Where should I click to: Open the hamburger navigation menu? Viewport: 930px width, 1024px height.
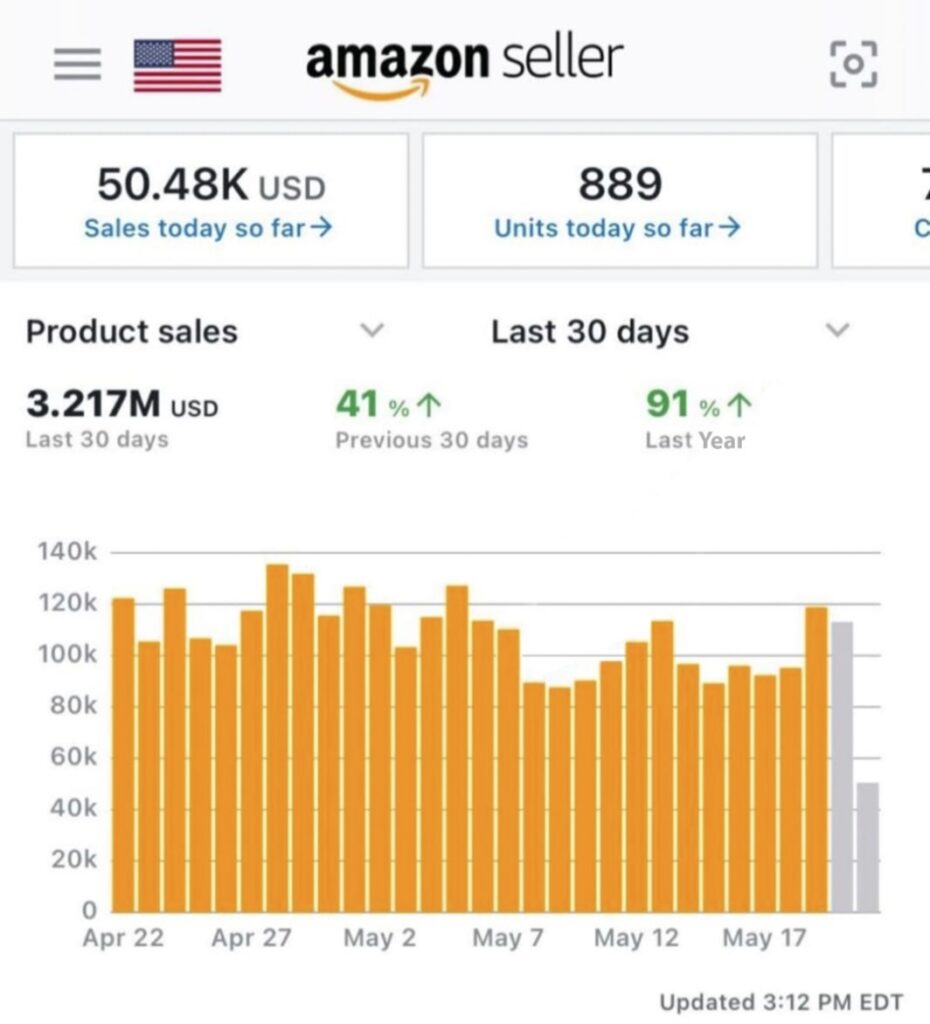tap(77, 64)
